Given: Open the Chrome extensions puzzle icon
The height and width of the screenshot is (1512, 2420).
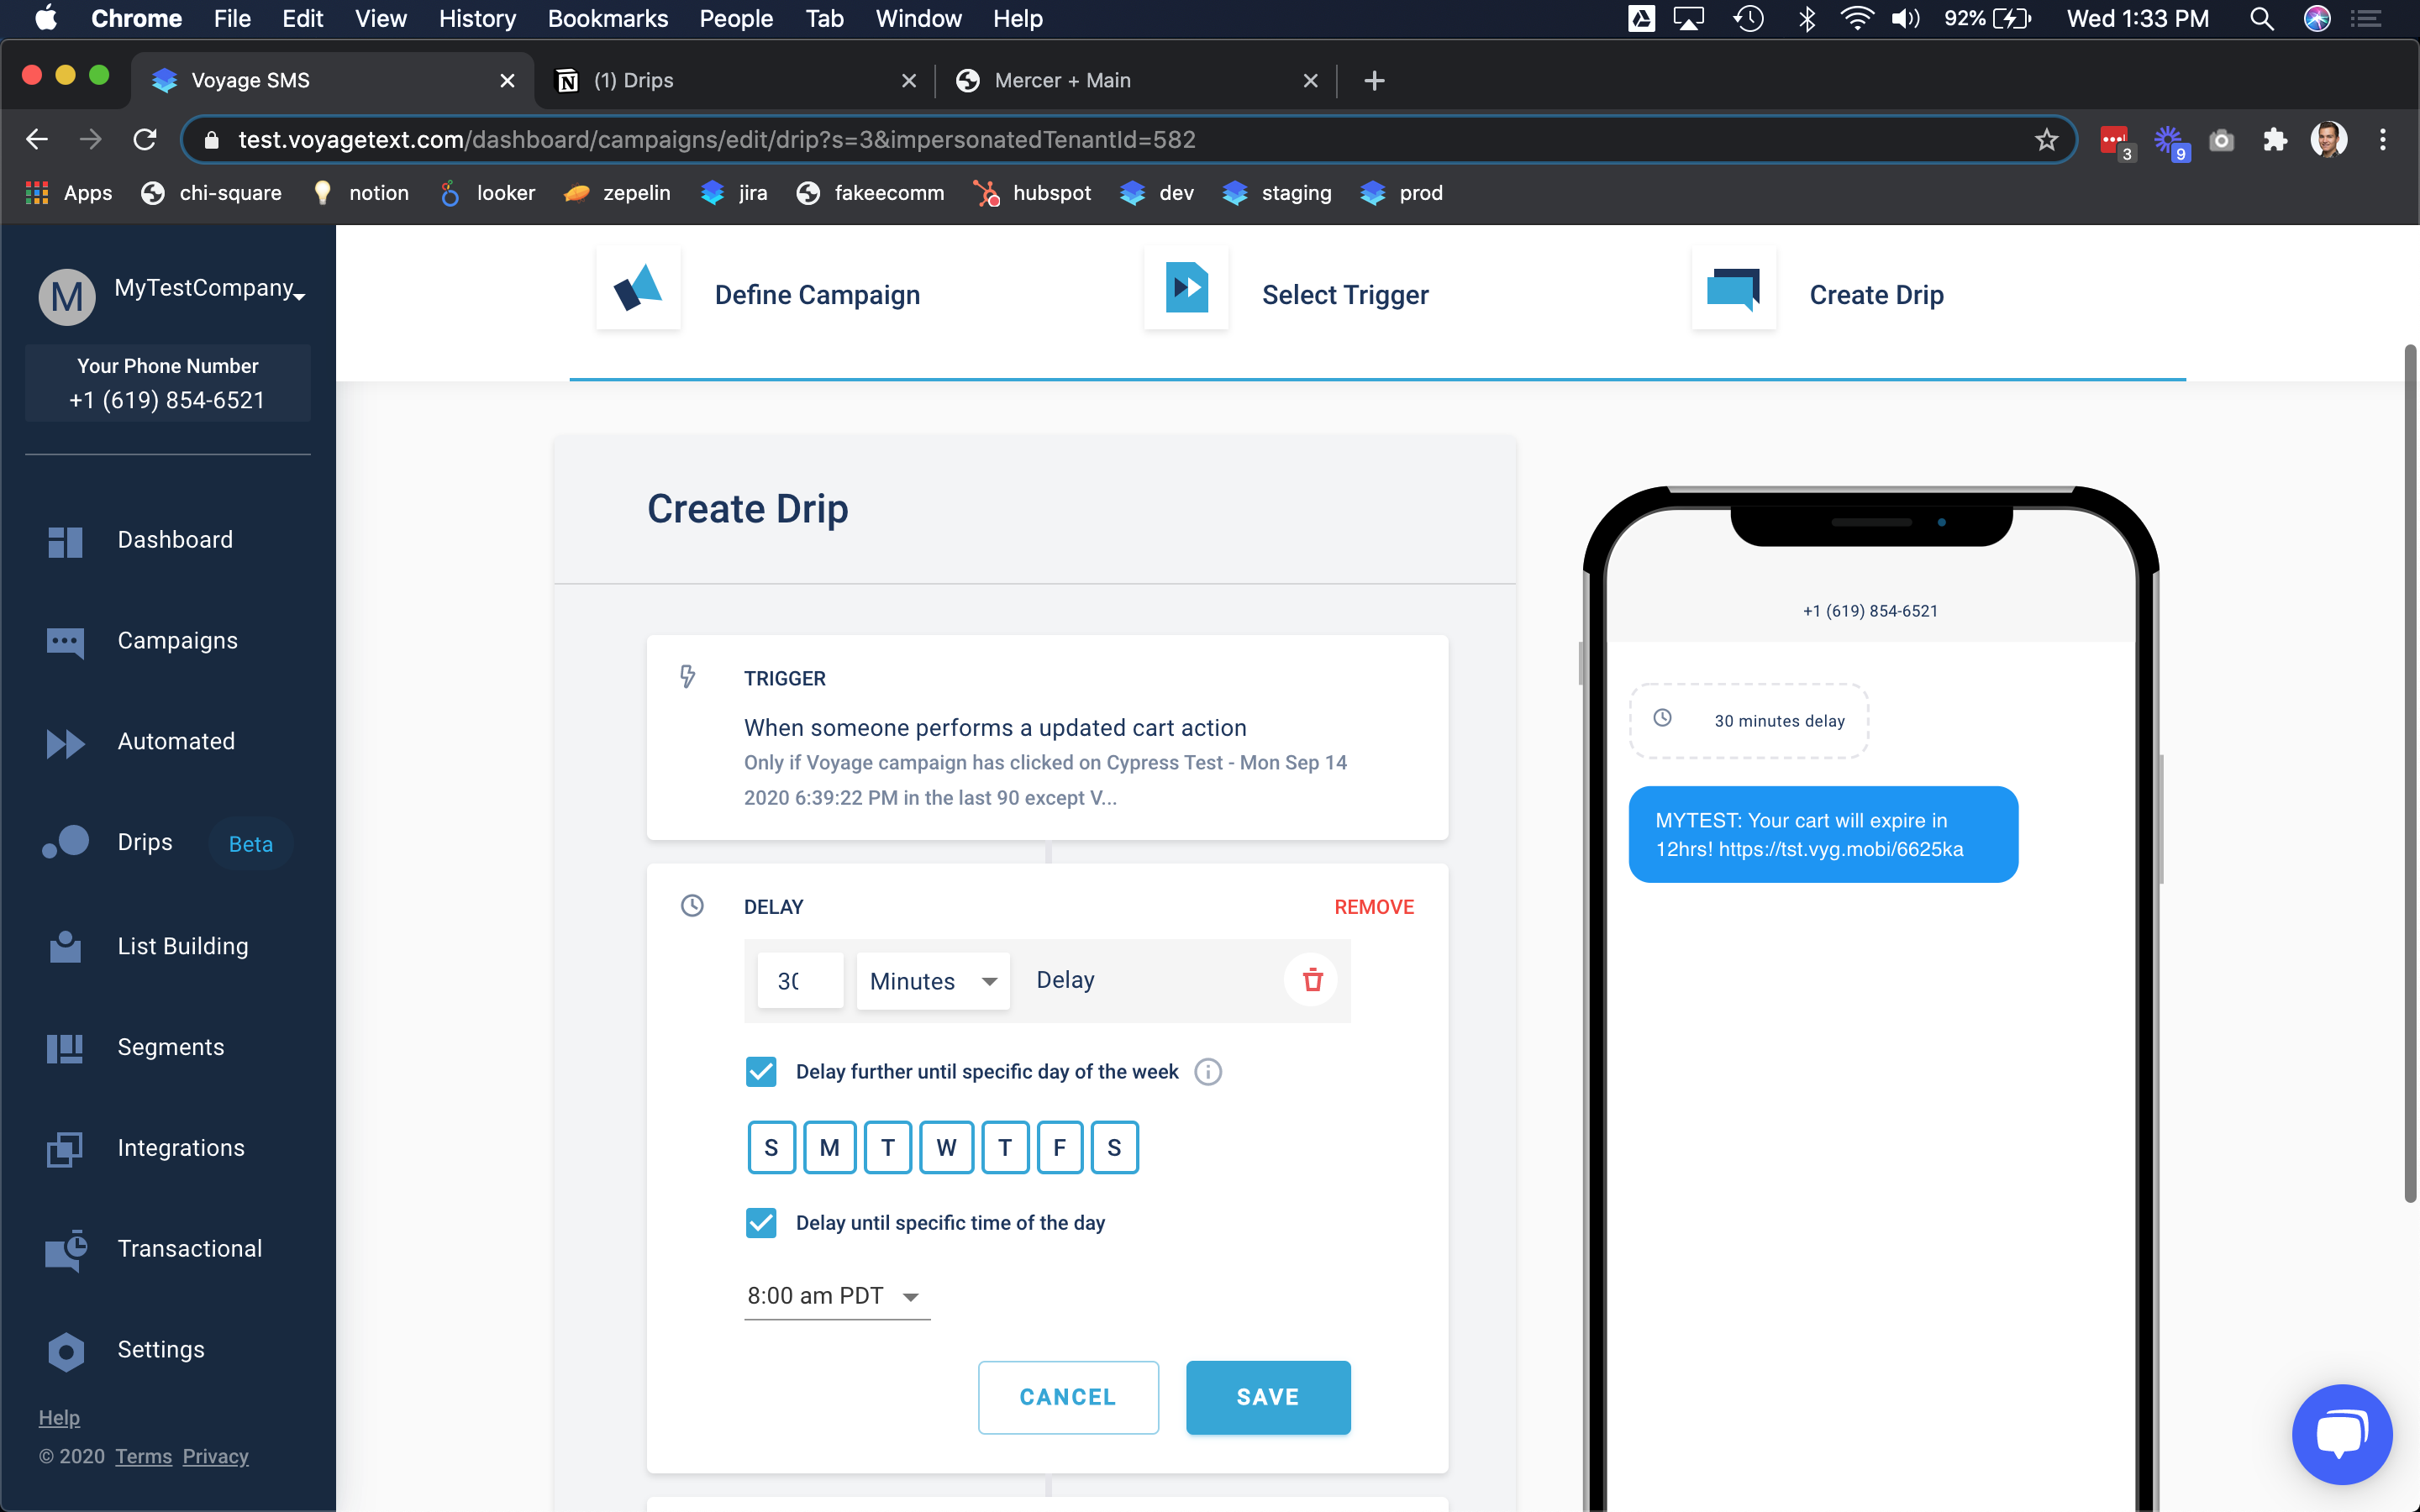Looking at the screenshot, I should coord(2275,140).
